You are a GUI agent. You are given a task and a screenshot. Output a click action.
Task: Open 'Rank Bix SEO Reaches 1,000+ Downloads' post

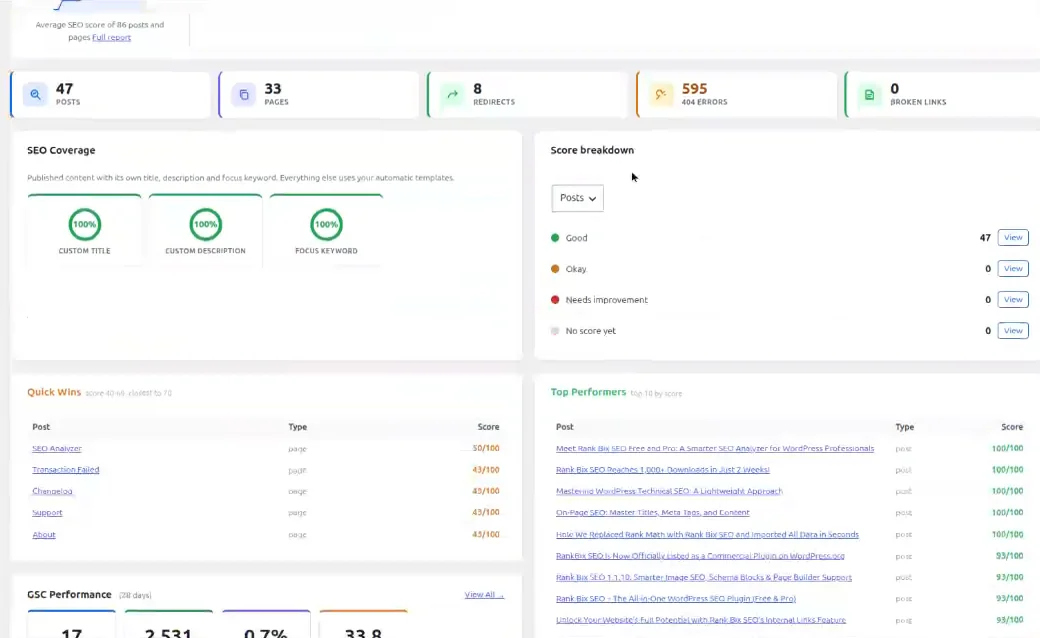pyautogui.click(x=663, y=470)
